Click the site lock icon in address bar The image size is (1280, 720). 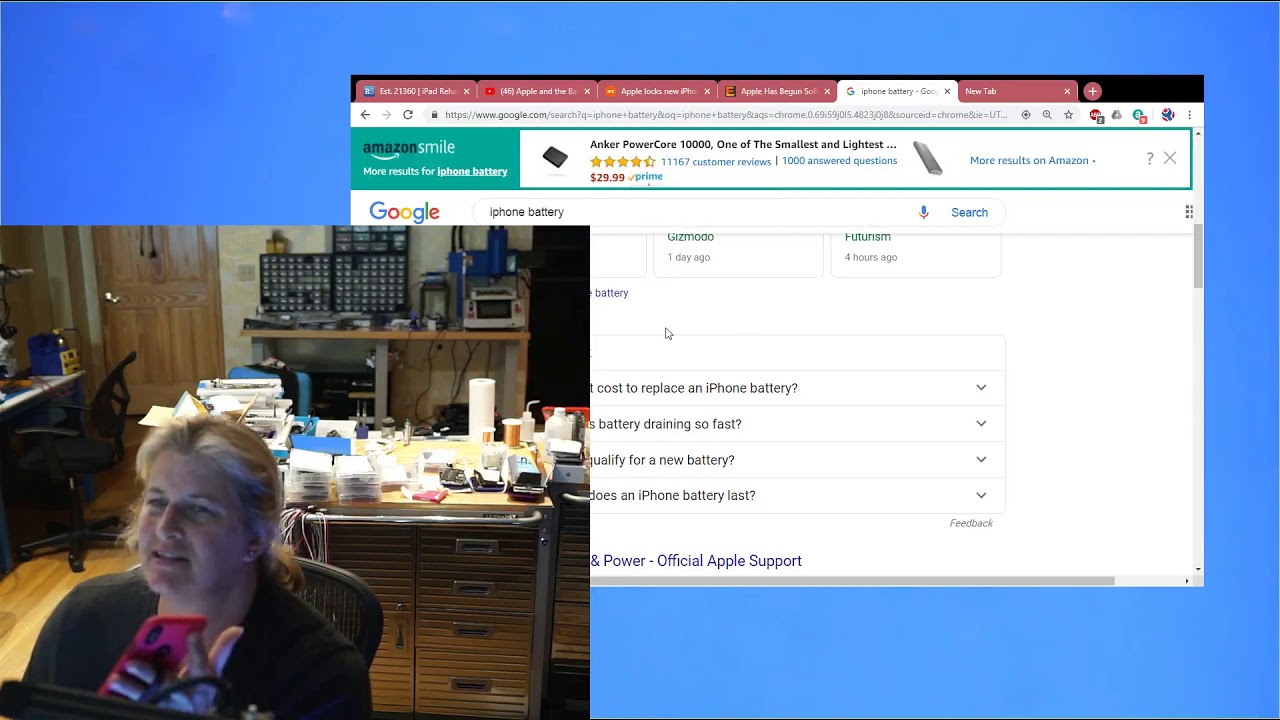click(434, 115)
